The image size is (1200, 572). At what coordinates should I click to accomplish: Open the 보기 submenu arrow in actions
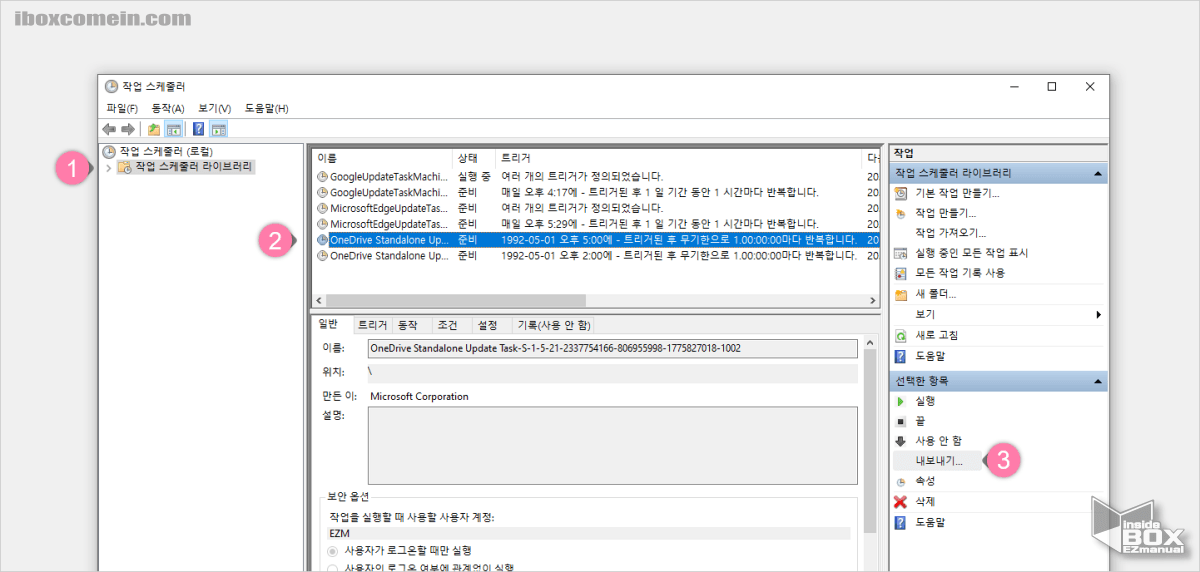[x=1098, y=314]
